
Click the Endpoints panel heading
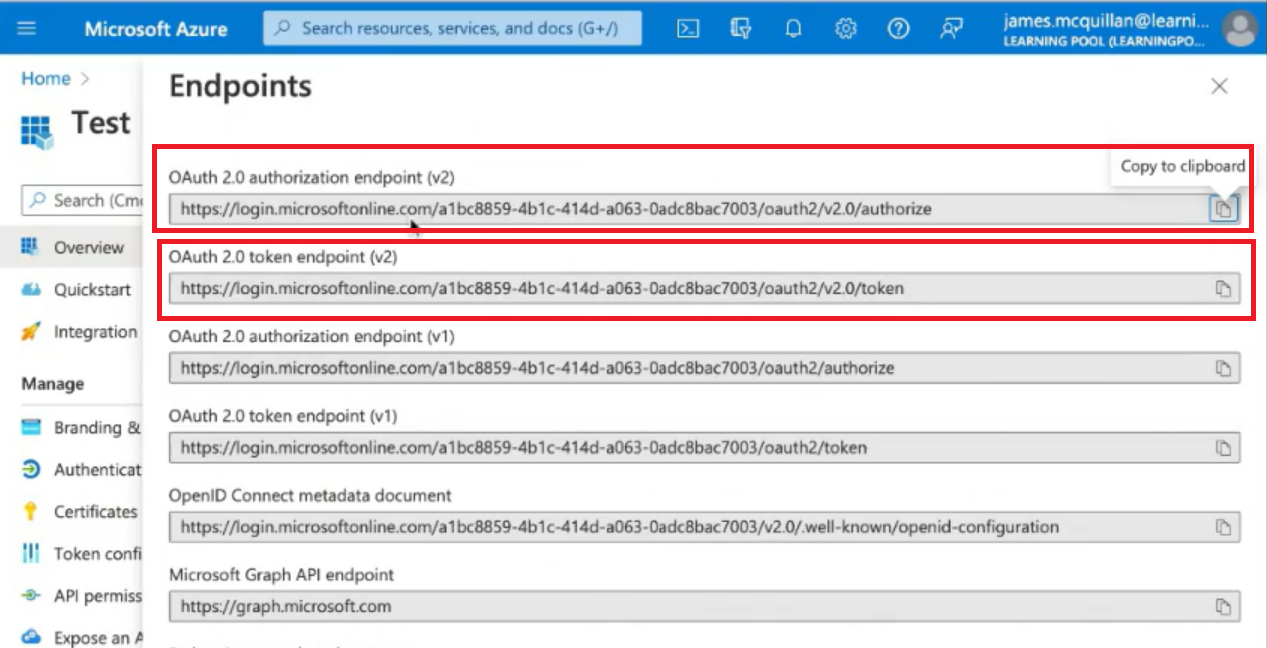[x=240, y=86]
